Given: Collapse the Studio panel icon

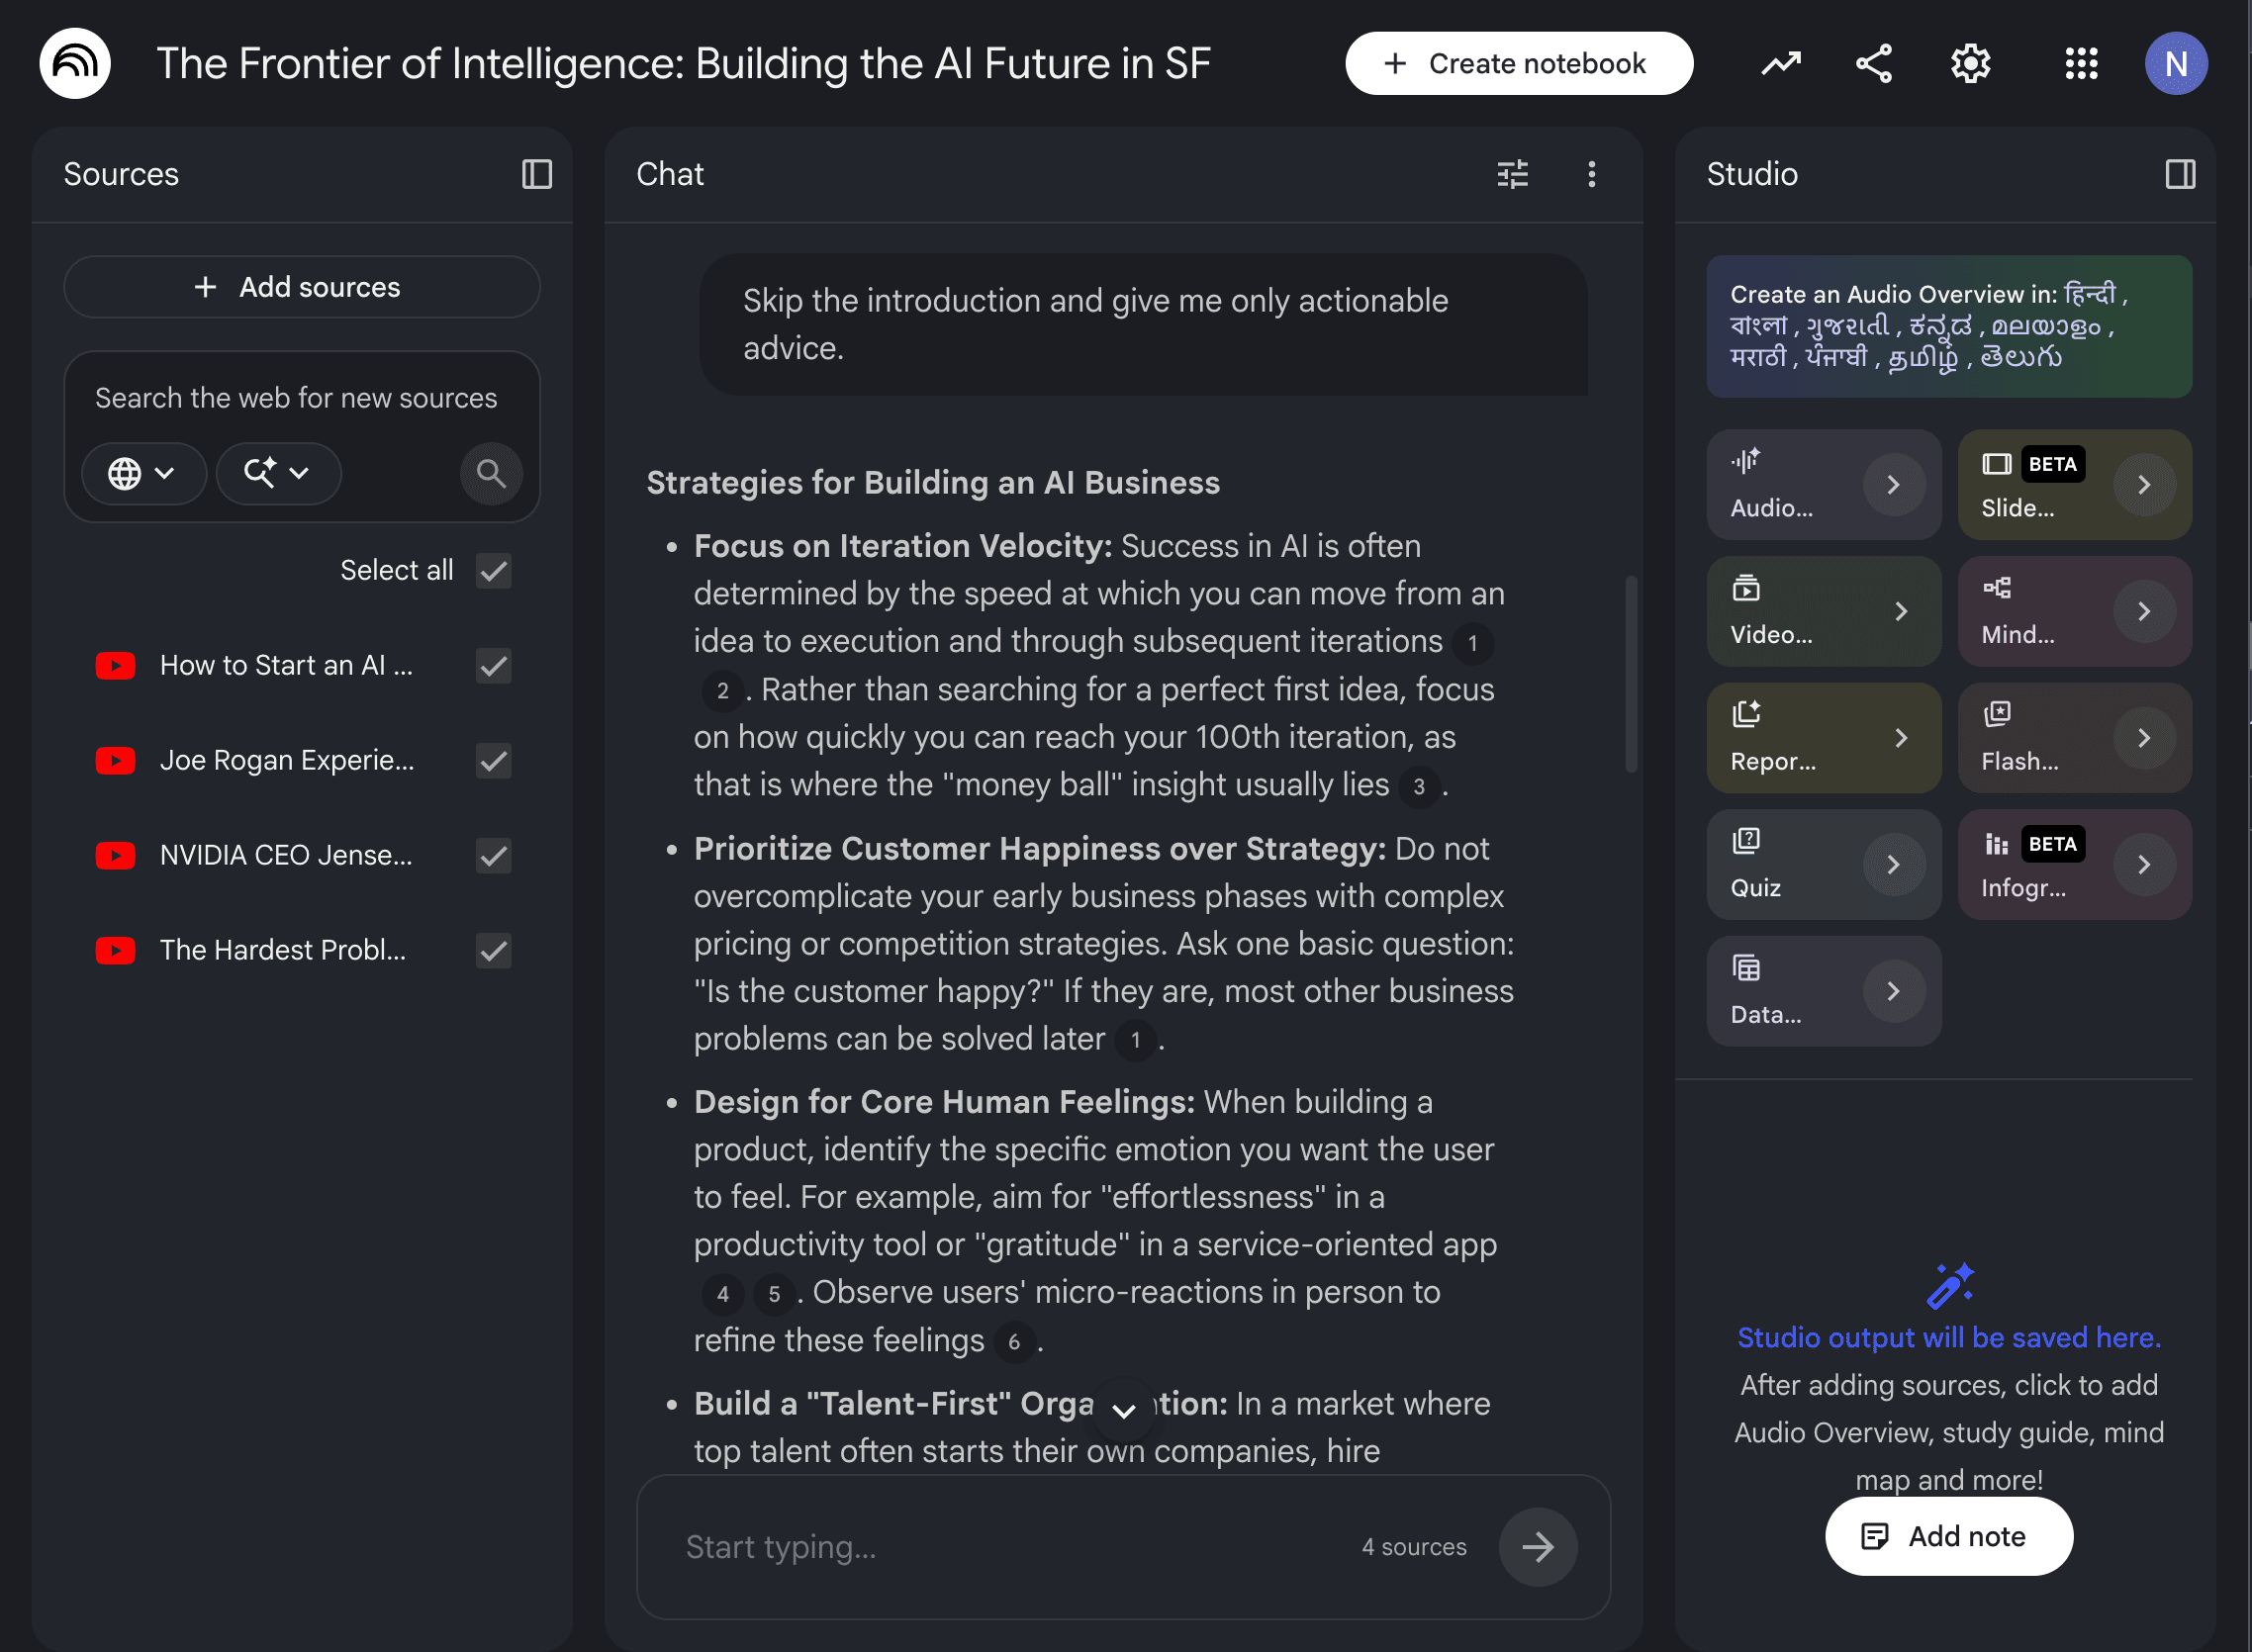Looking at the screenshot, I should [x=2180, y=174].
